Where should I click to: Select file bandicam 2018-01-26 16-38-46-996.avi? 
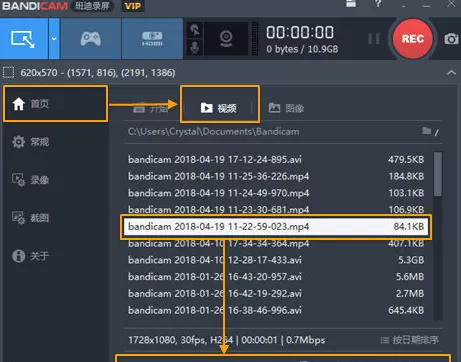pos(276,310)
